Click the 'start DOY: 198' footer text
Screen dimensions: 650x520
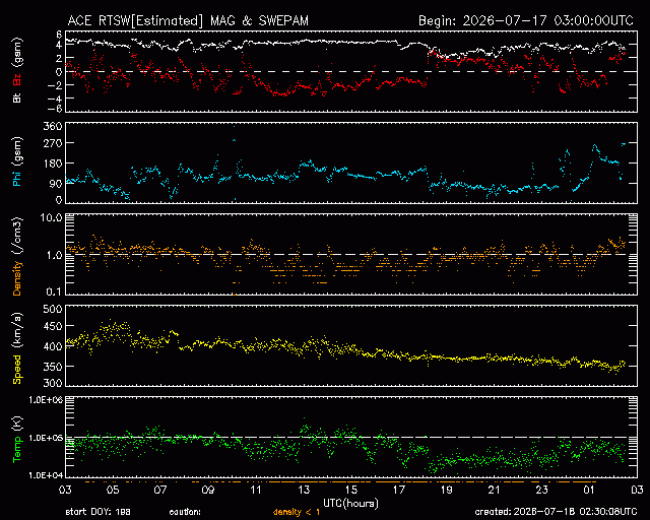coord(98,512)
